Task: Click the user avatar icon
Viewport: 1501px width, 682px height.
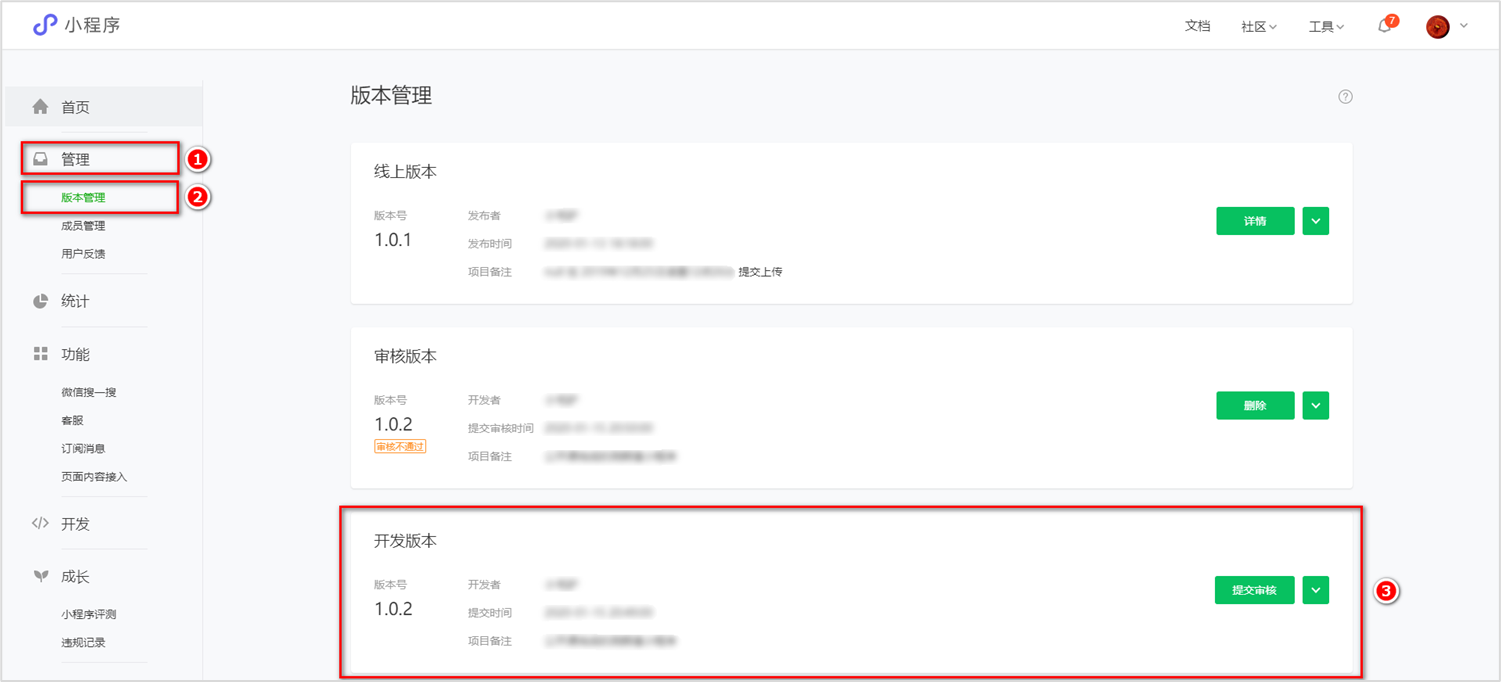Action: [x=1438, y=27]
